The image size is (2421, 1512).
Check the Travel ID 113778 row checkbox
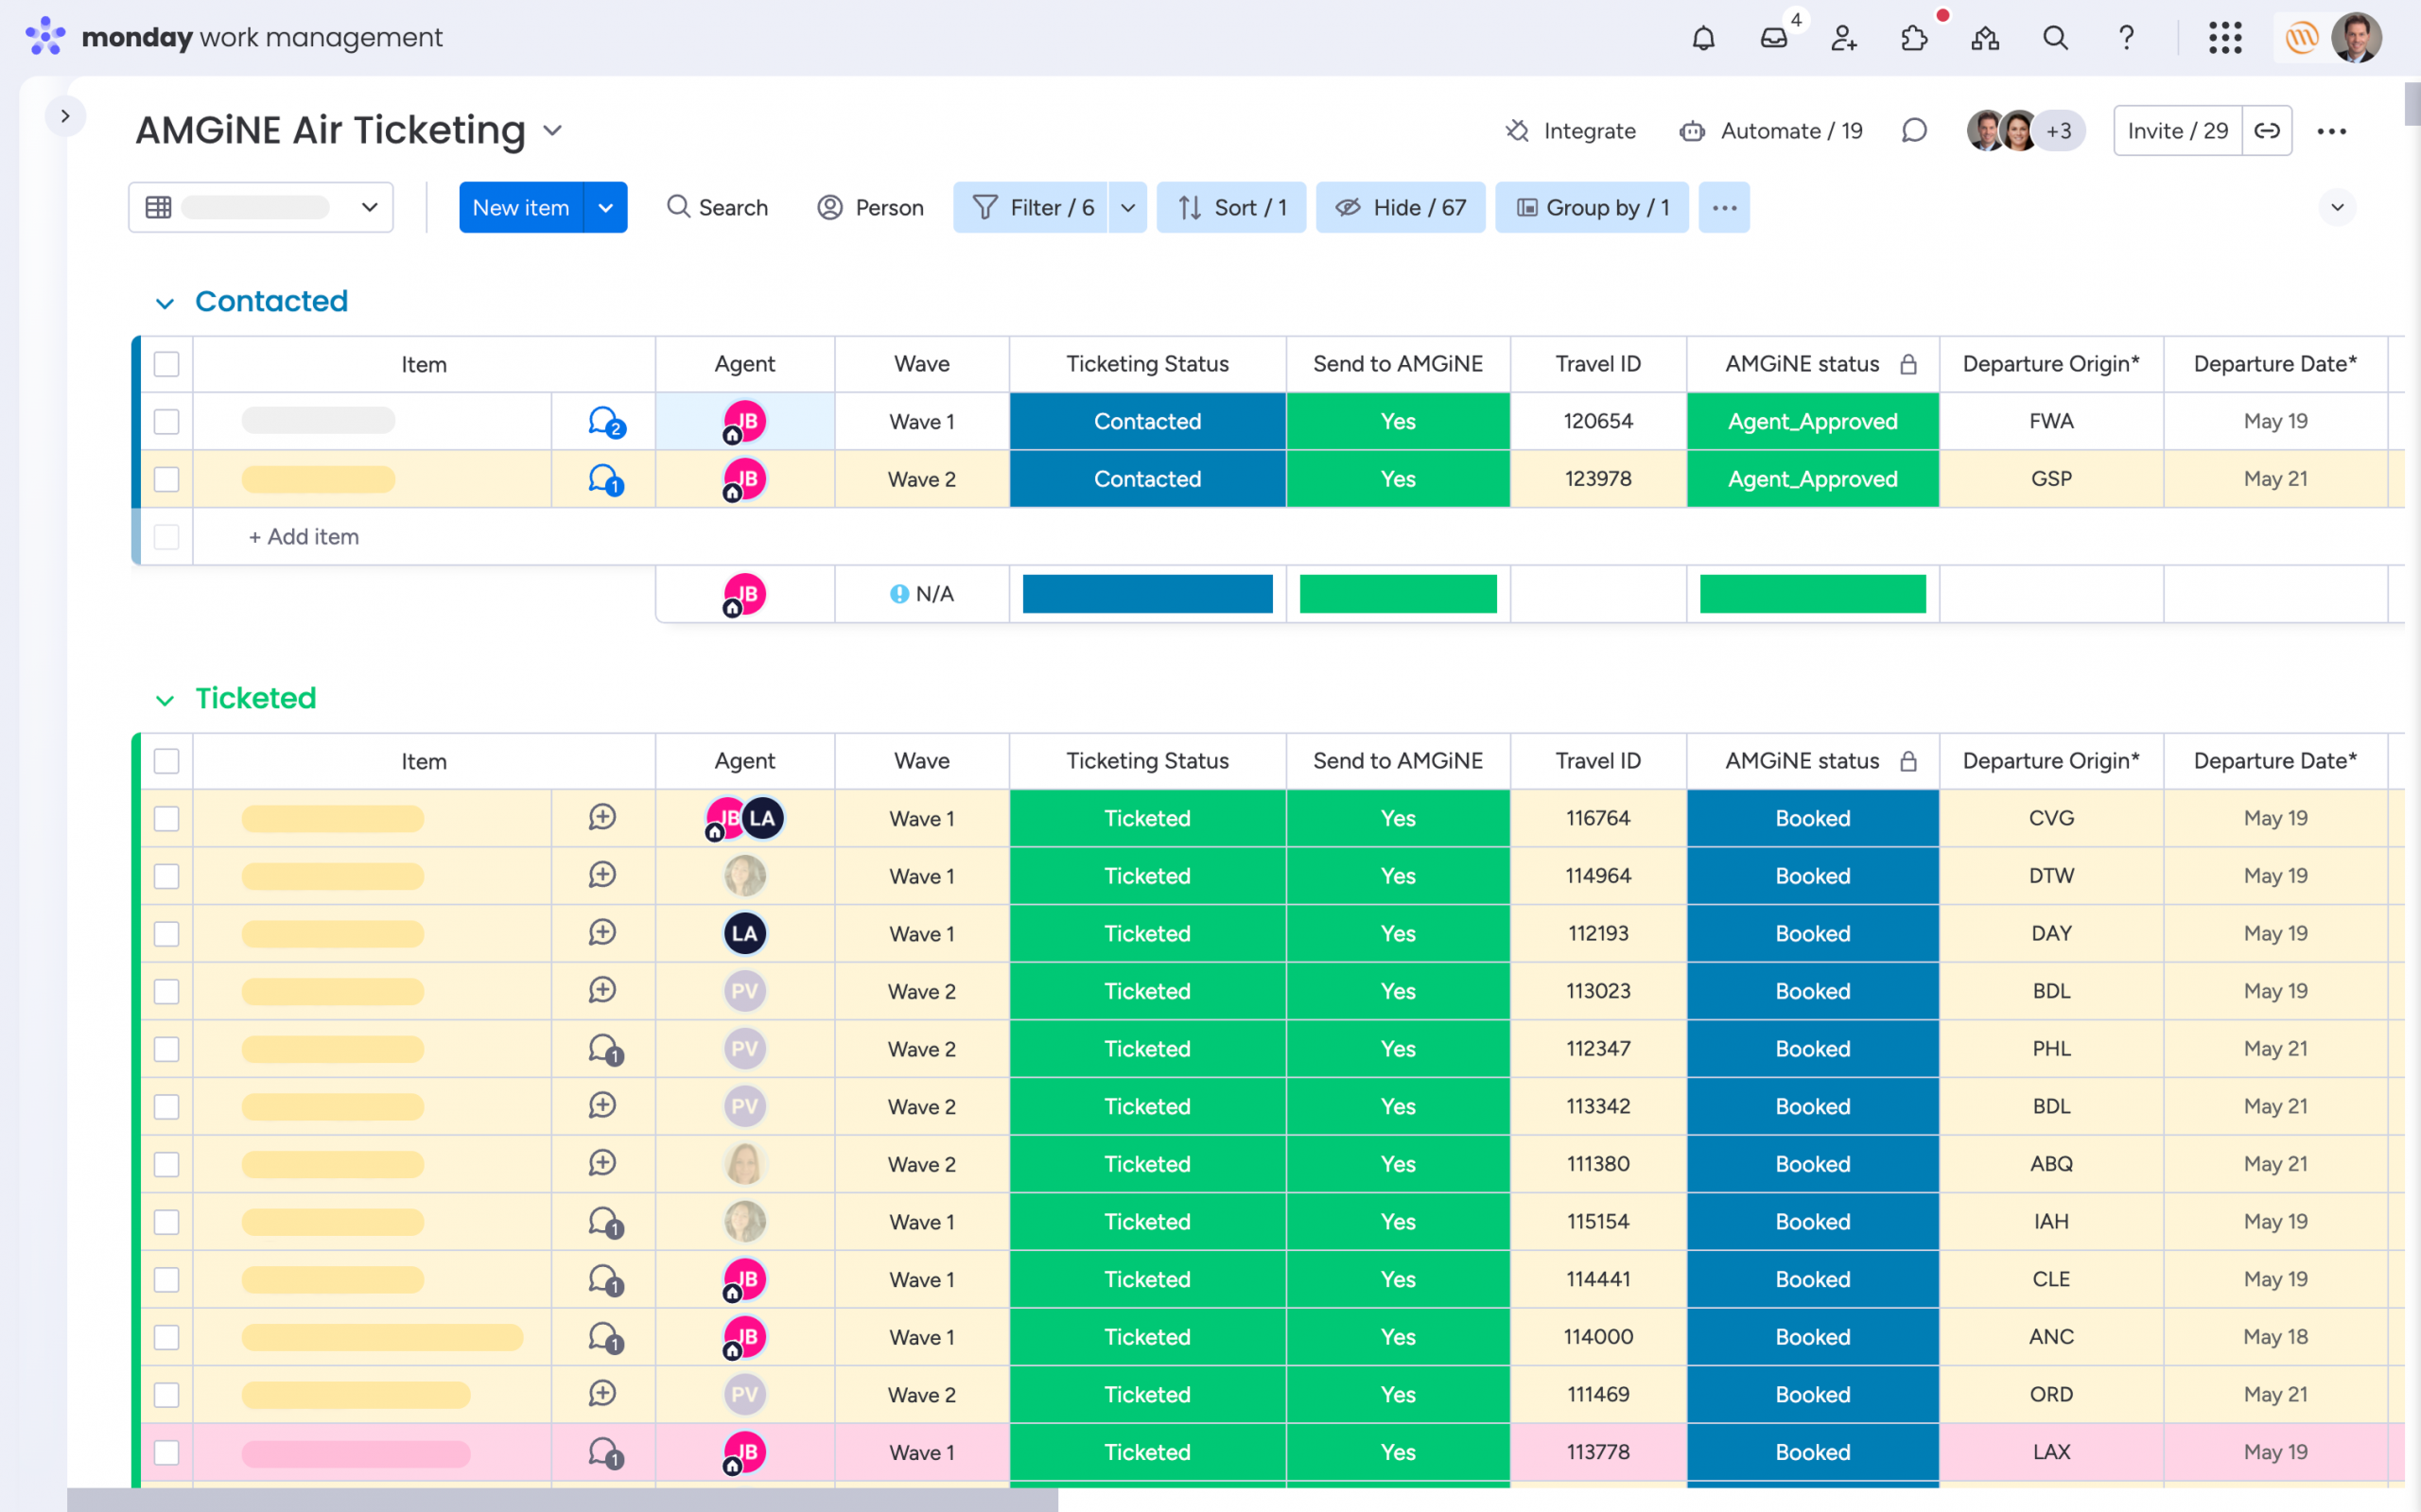[x=167, y=1453]
